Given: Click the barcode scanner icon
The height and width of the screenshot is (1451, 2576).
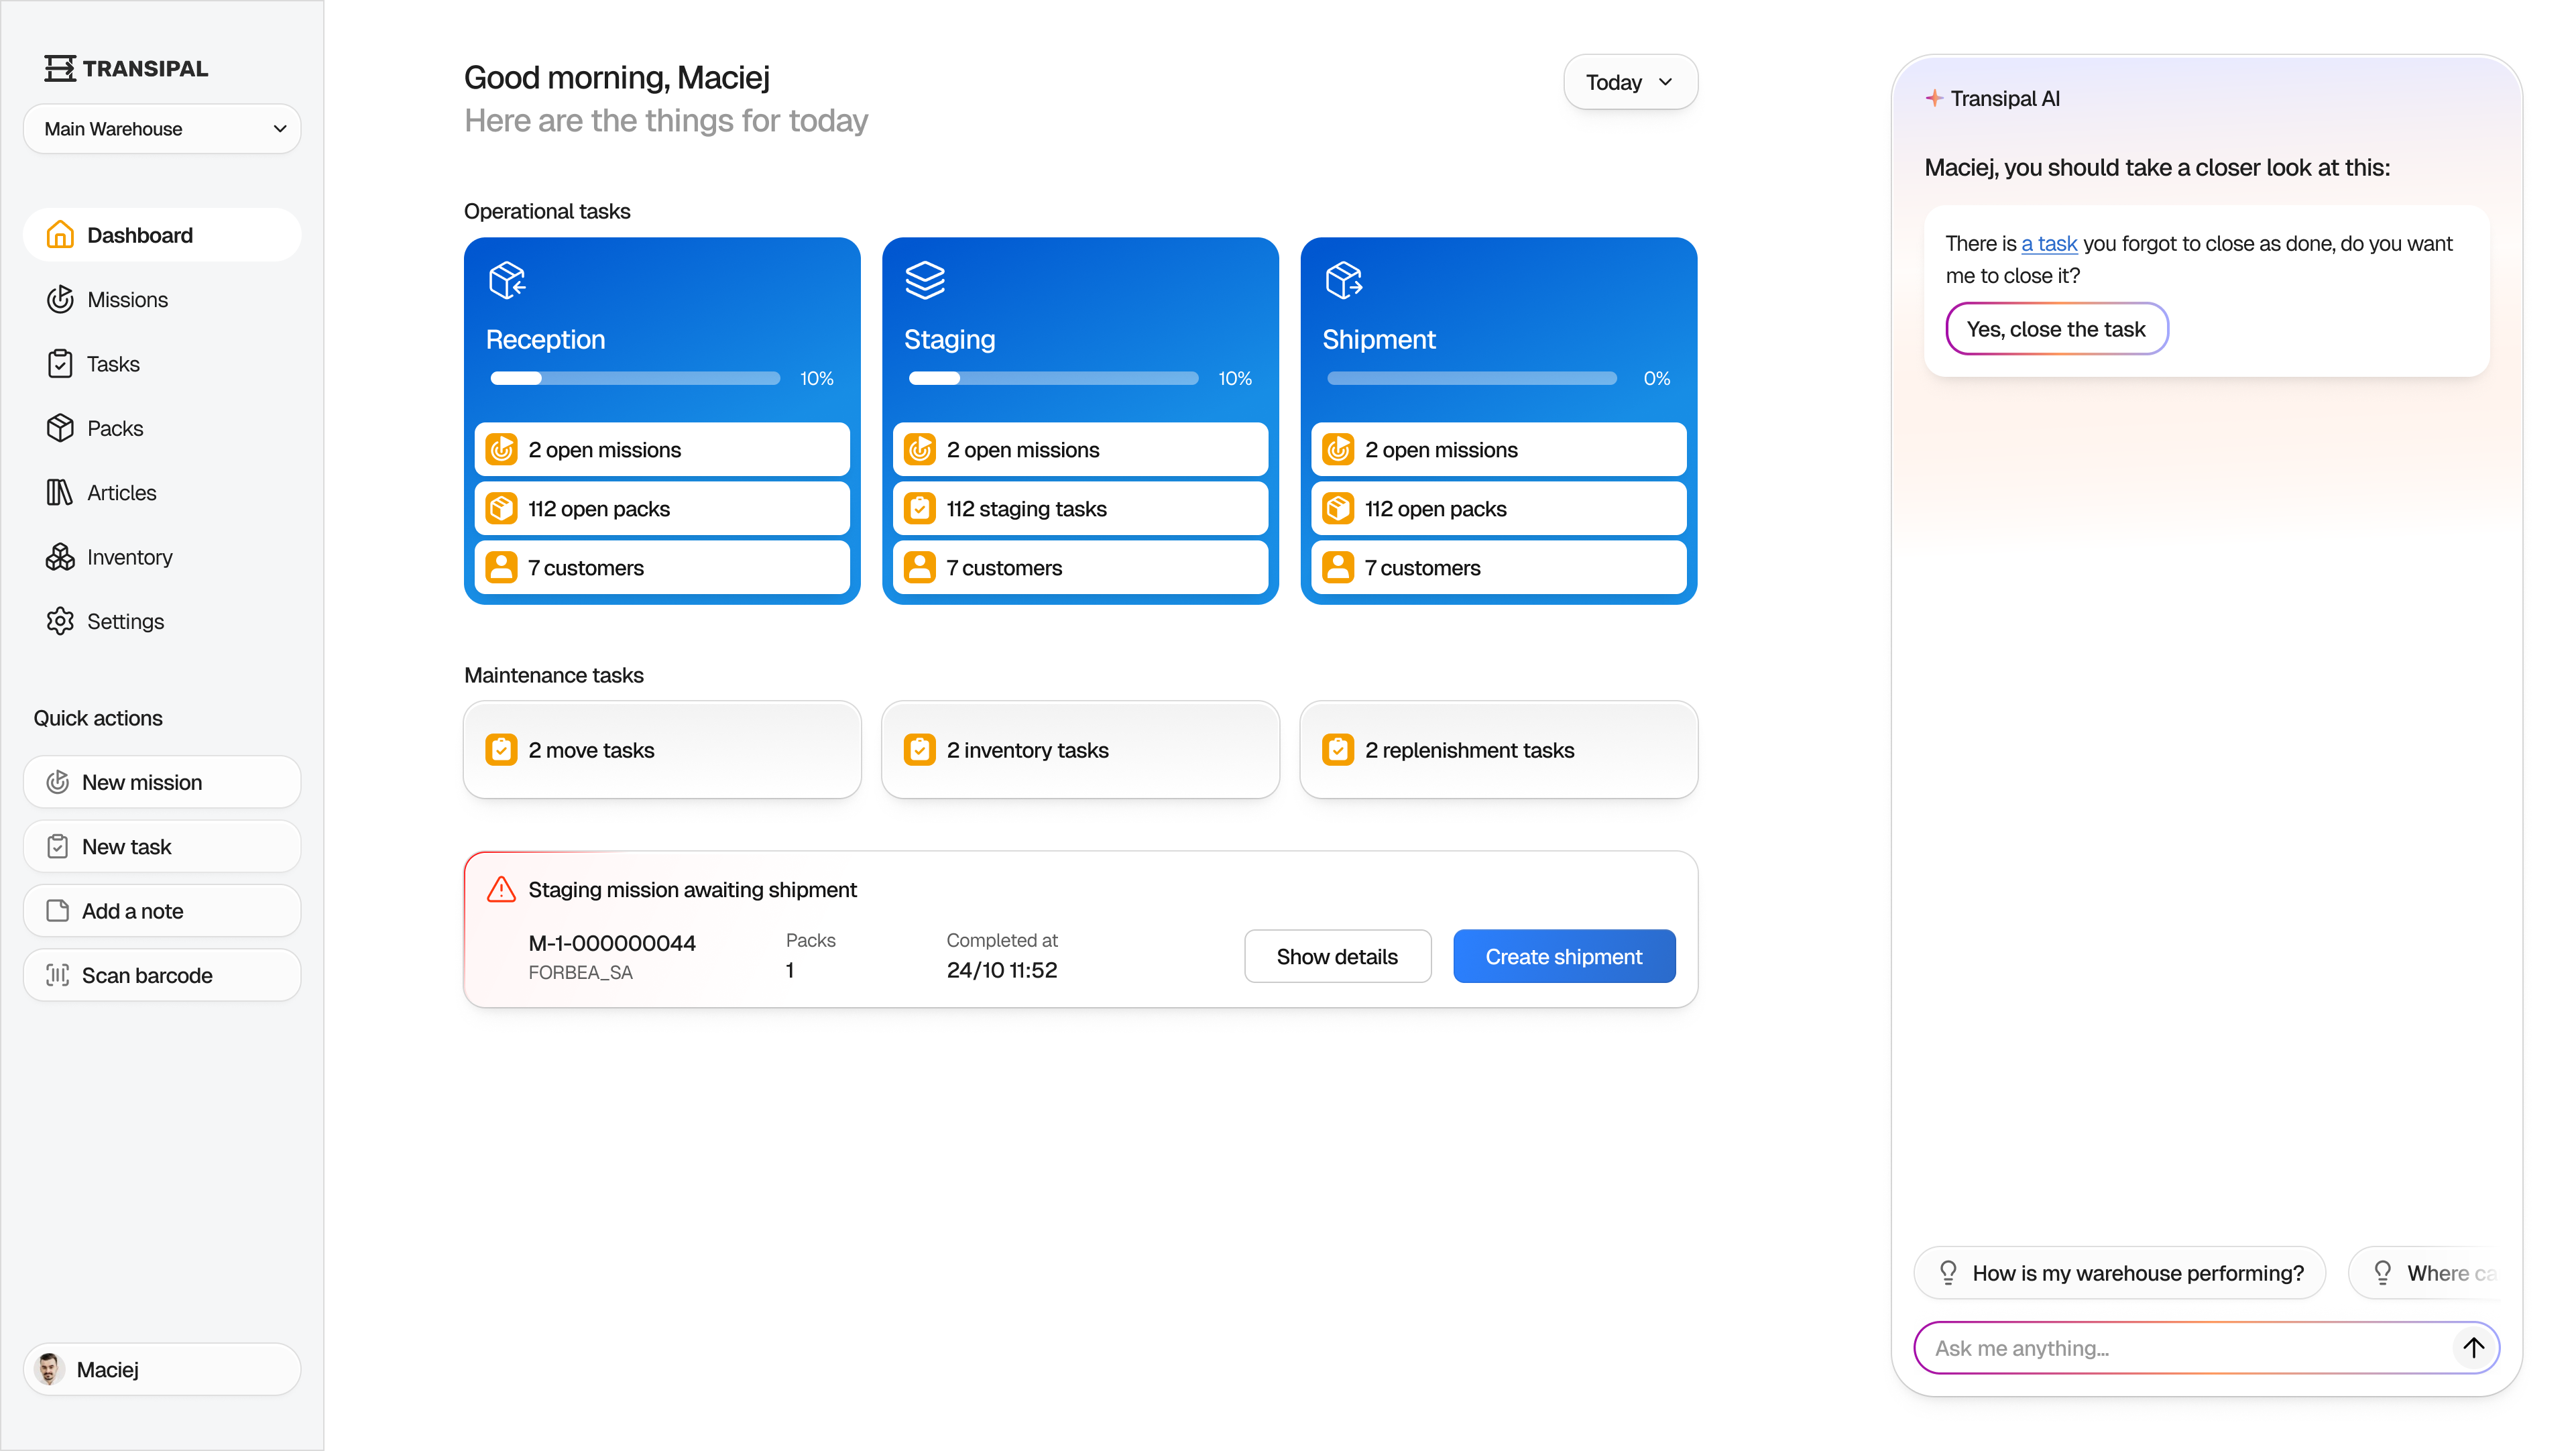Looking at the screenshot, I should tap(58, 975).
